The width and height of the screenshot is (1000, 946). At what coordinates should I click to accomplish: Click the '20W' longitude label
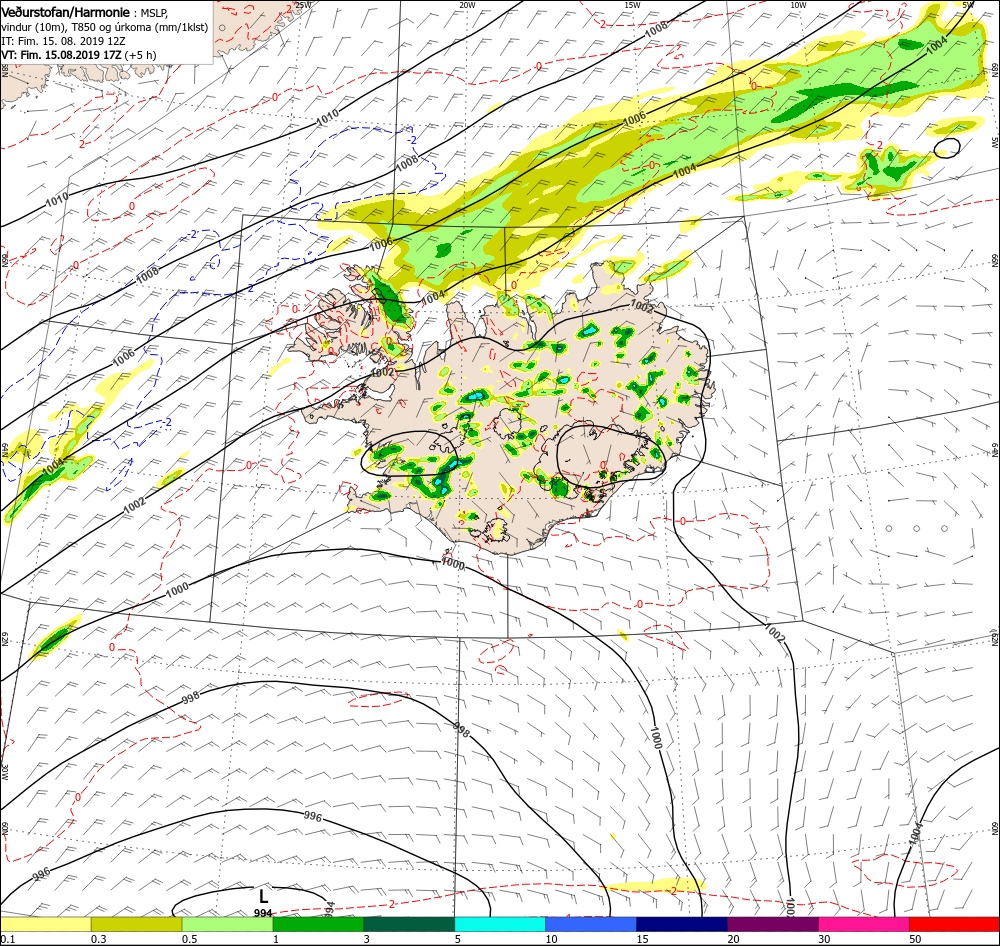(467, 5)
